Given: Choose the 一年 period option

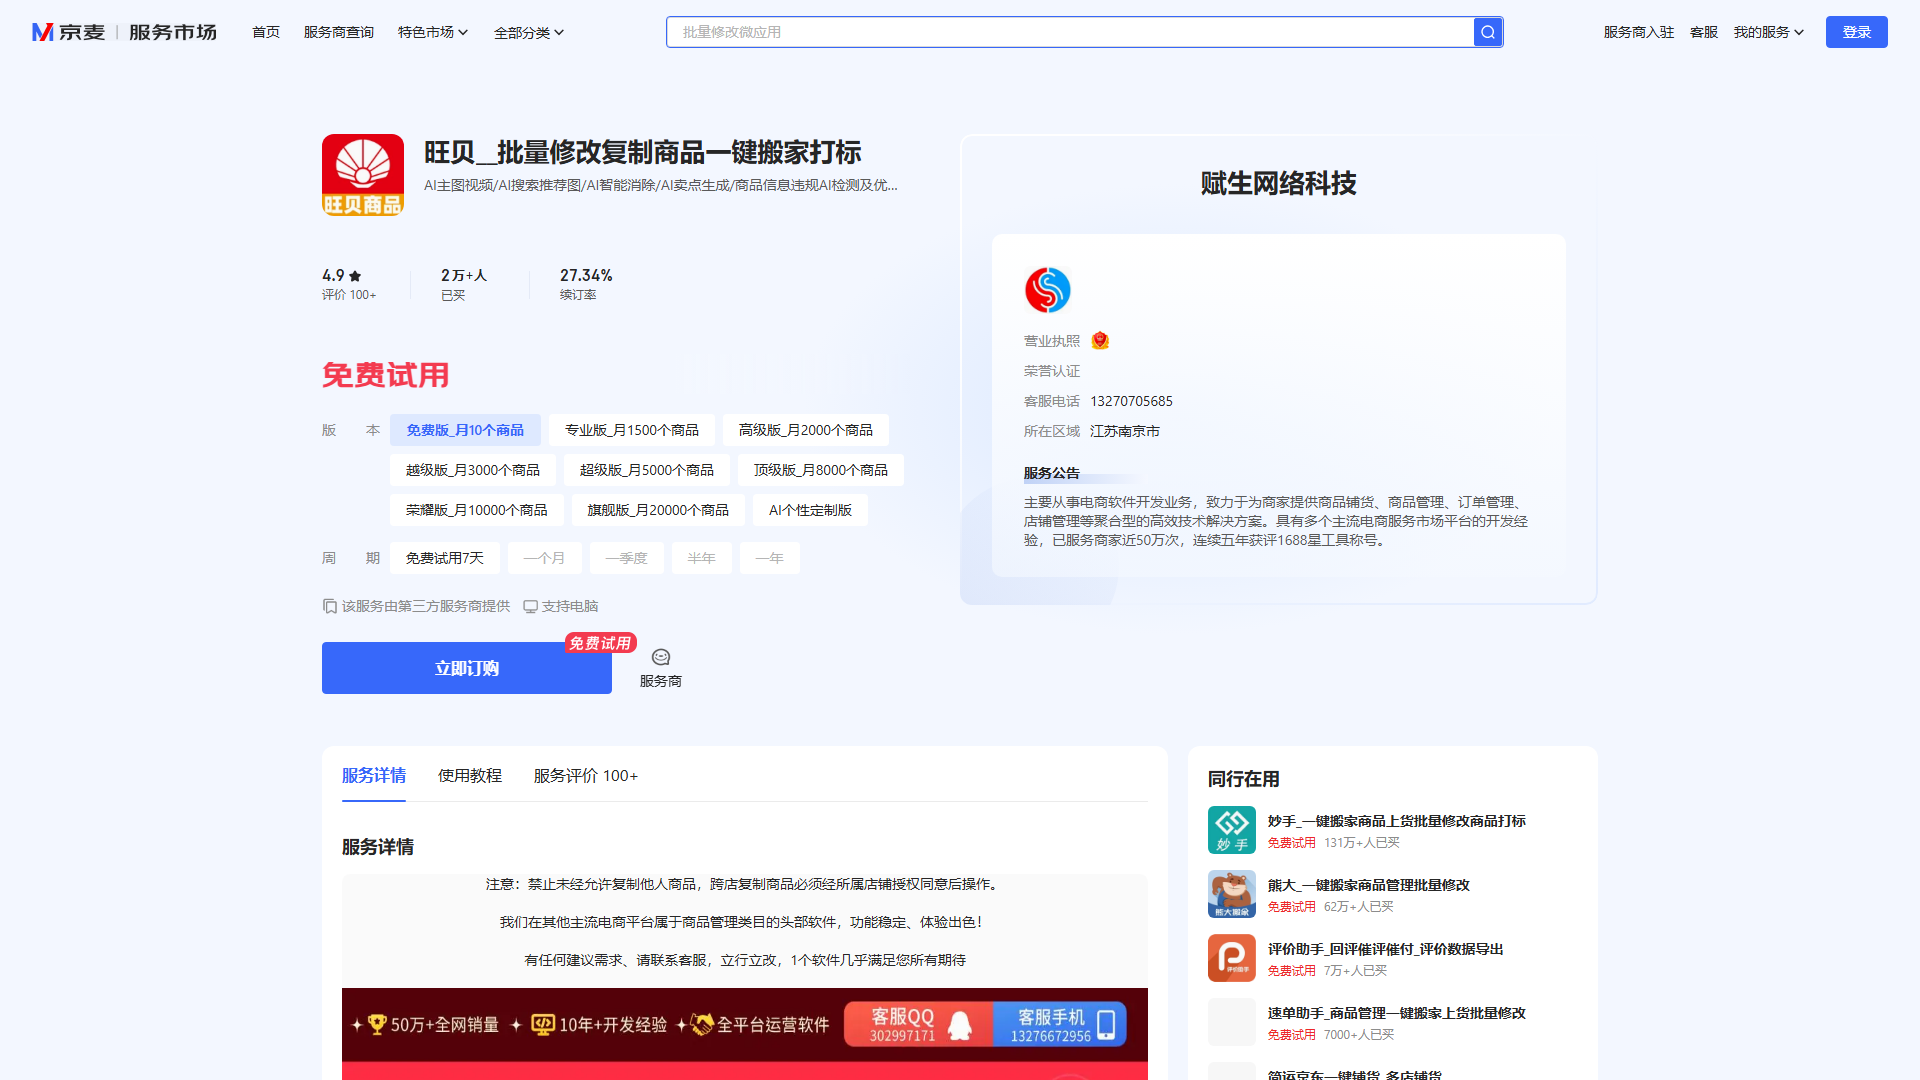Looking at the screenshot, I should [770, 558].
